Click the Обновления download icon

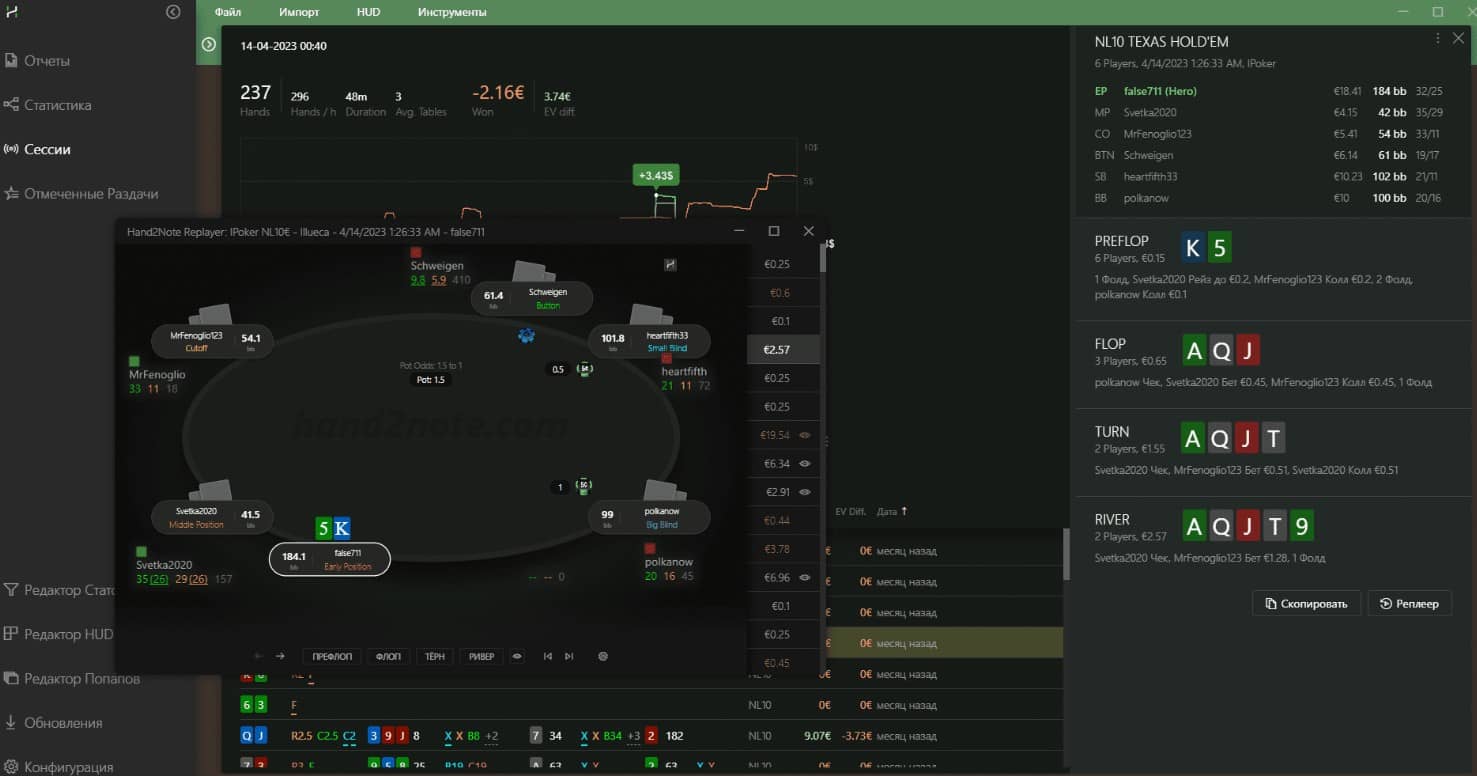11,722
